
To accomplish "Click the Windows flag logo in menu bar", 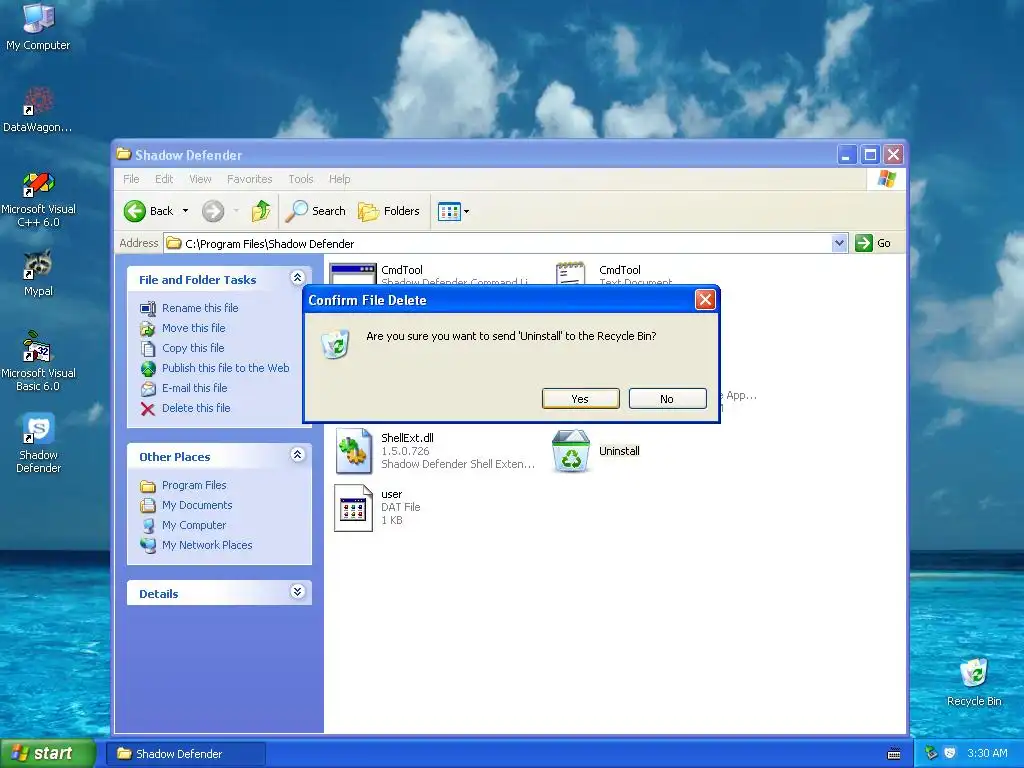I will [887, 179].
